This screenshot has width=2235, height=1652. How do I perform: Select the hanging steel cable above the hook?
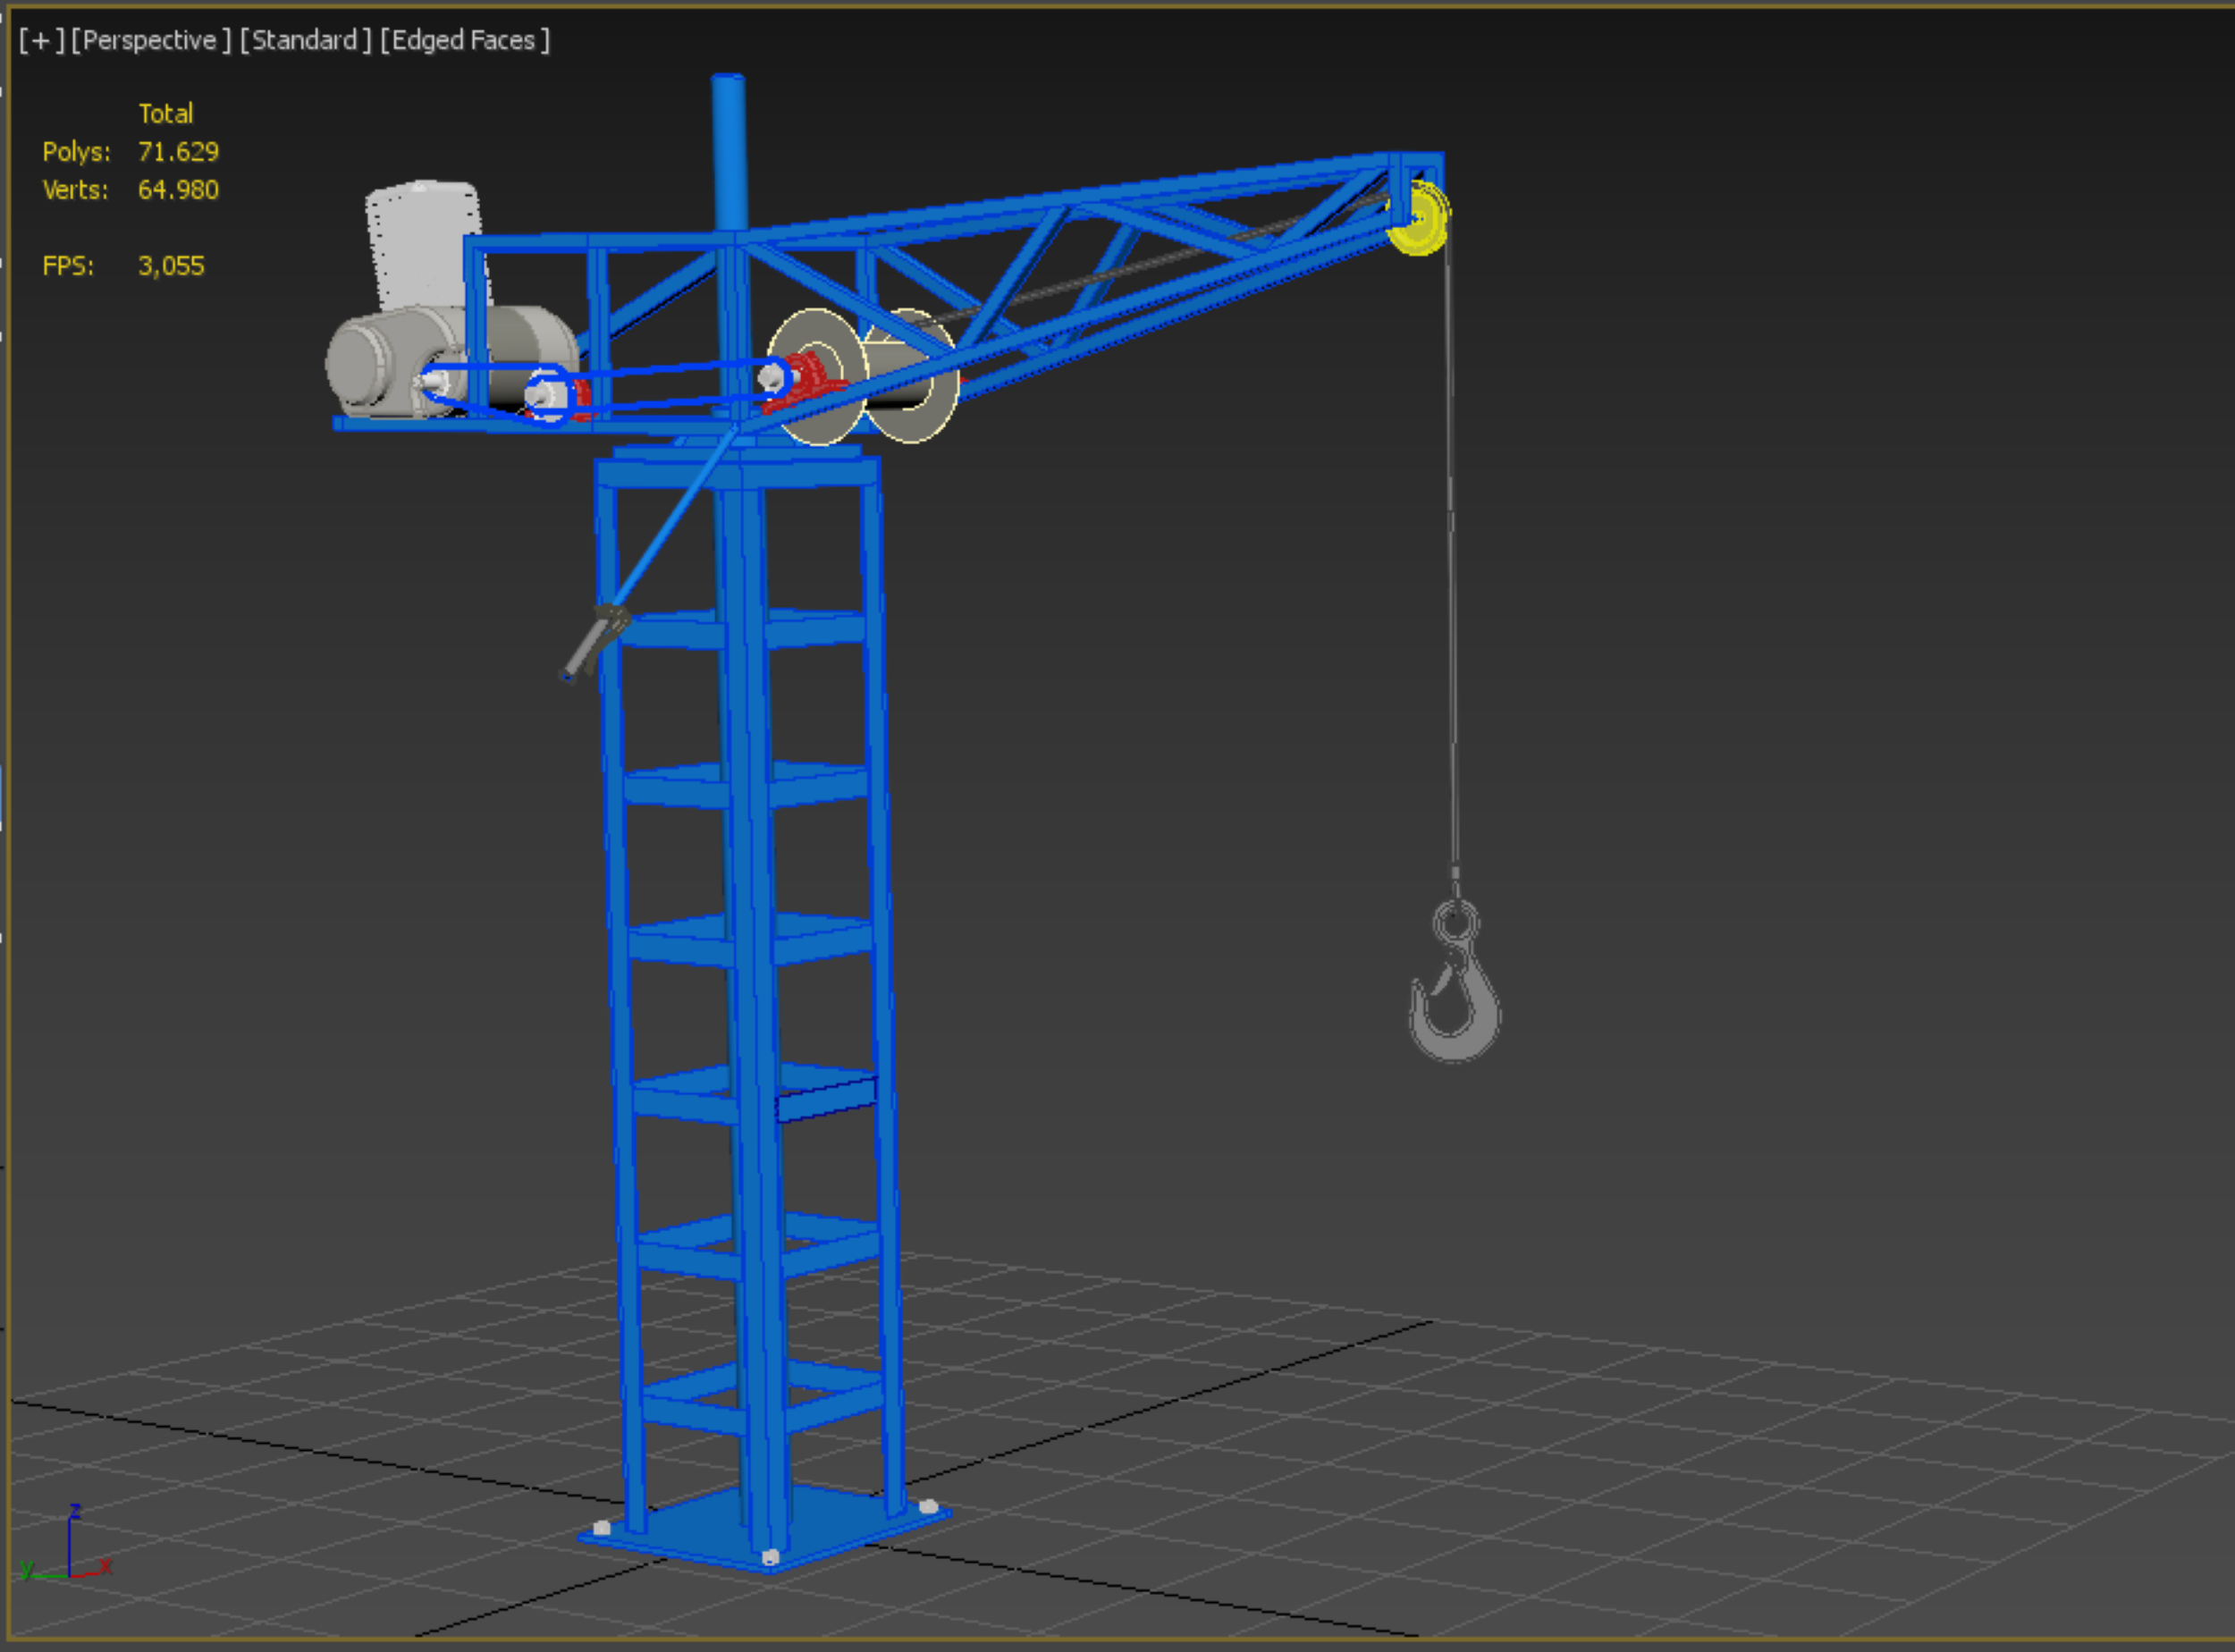1450,560
